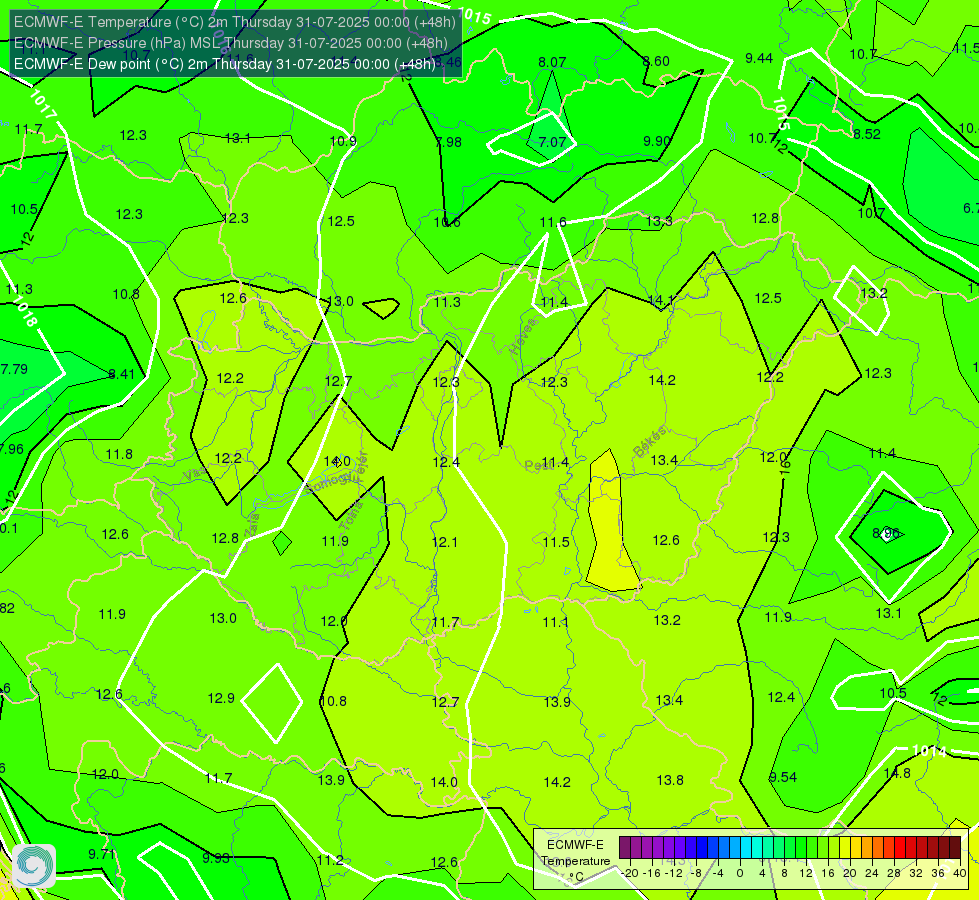Click the 11.1 dew point value

pos(556,622)
